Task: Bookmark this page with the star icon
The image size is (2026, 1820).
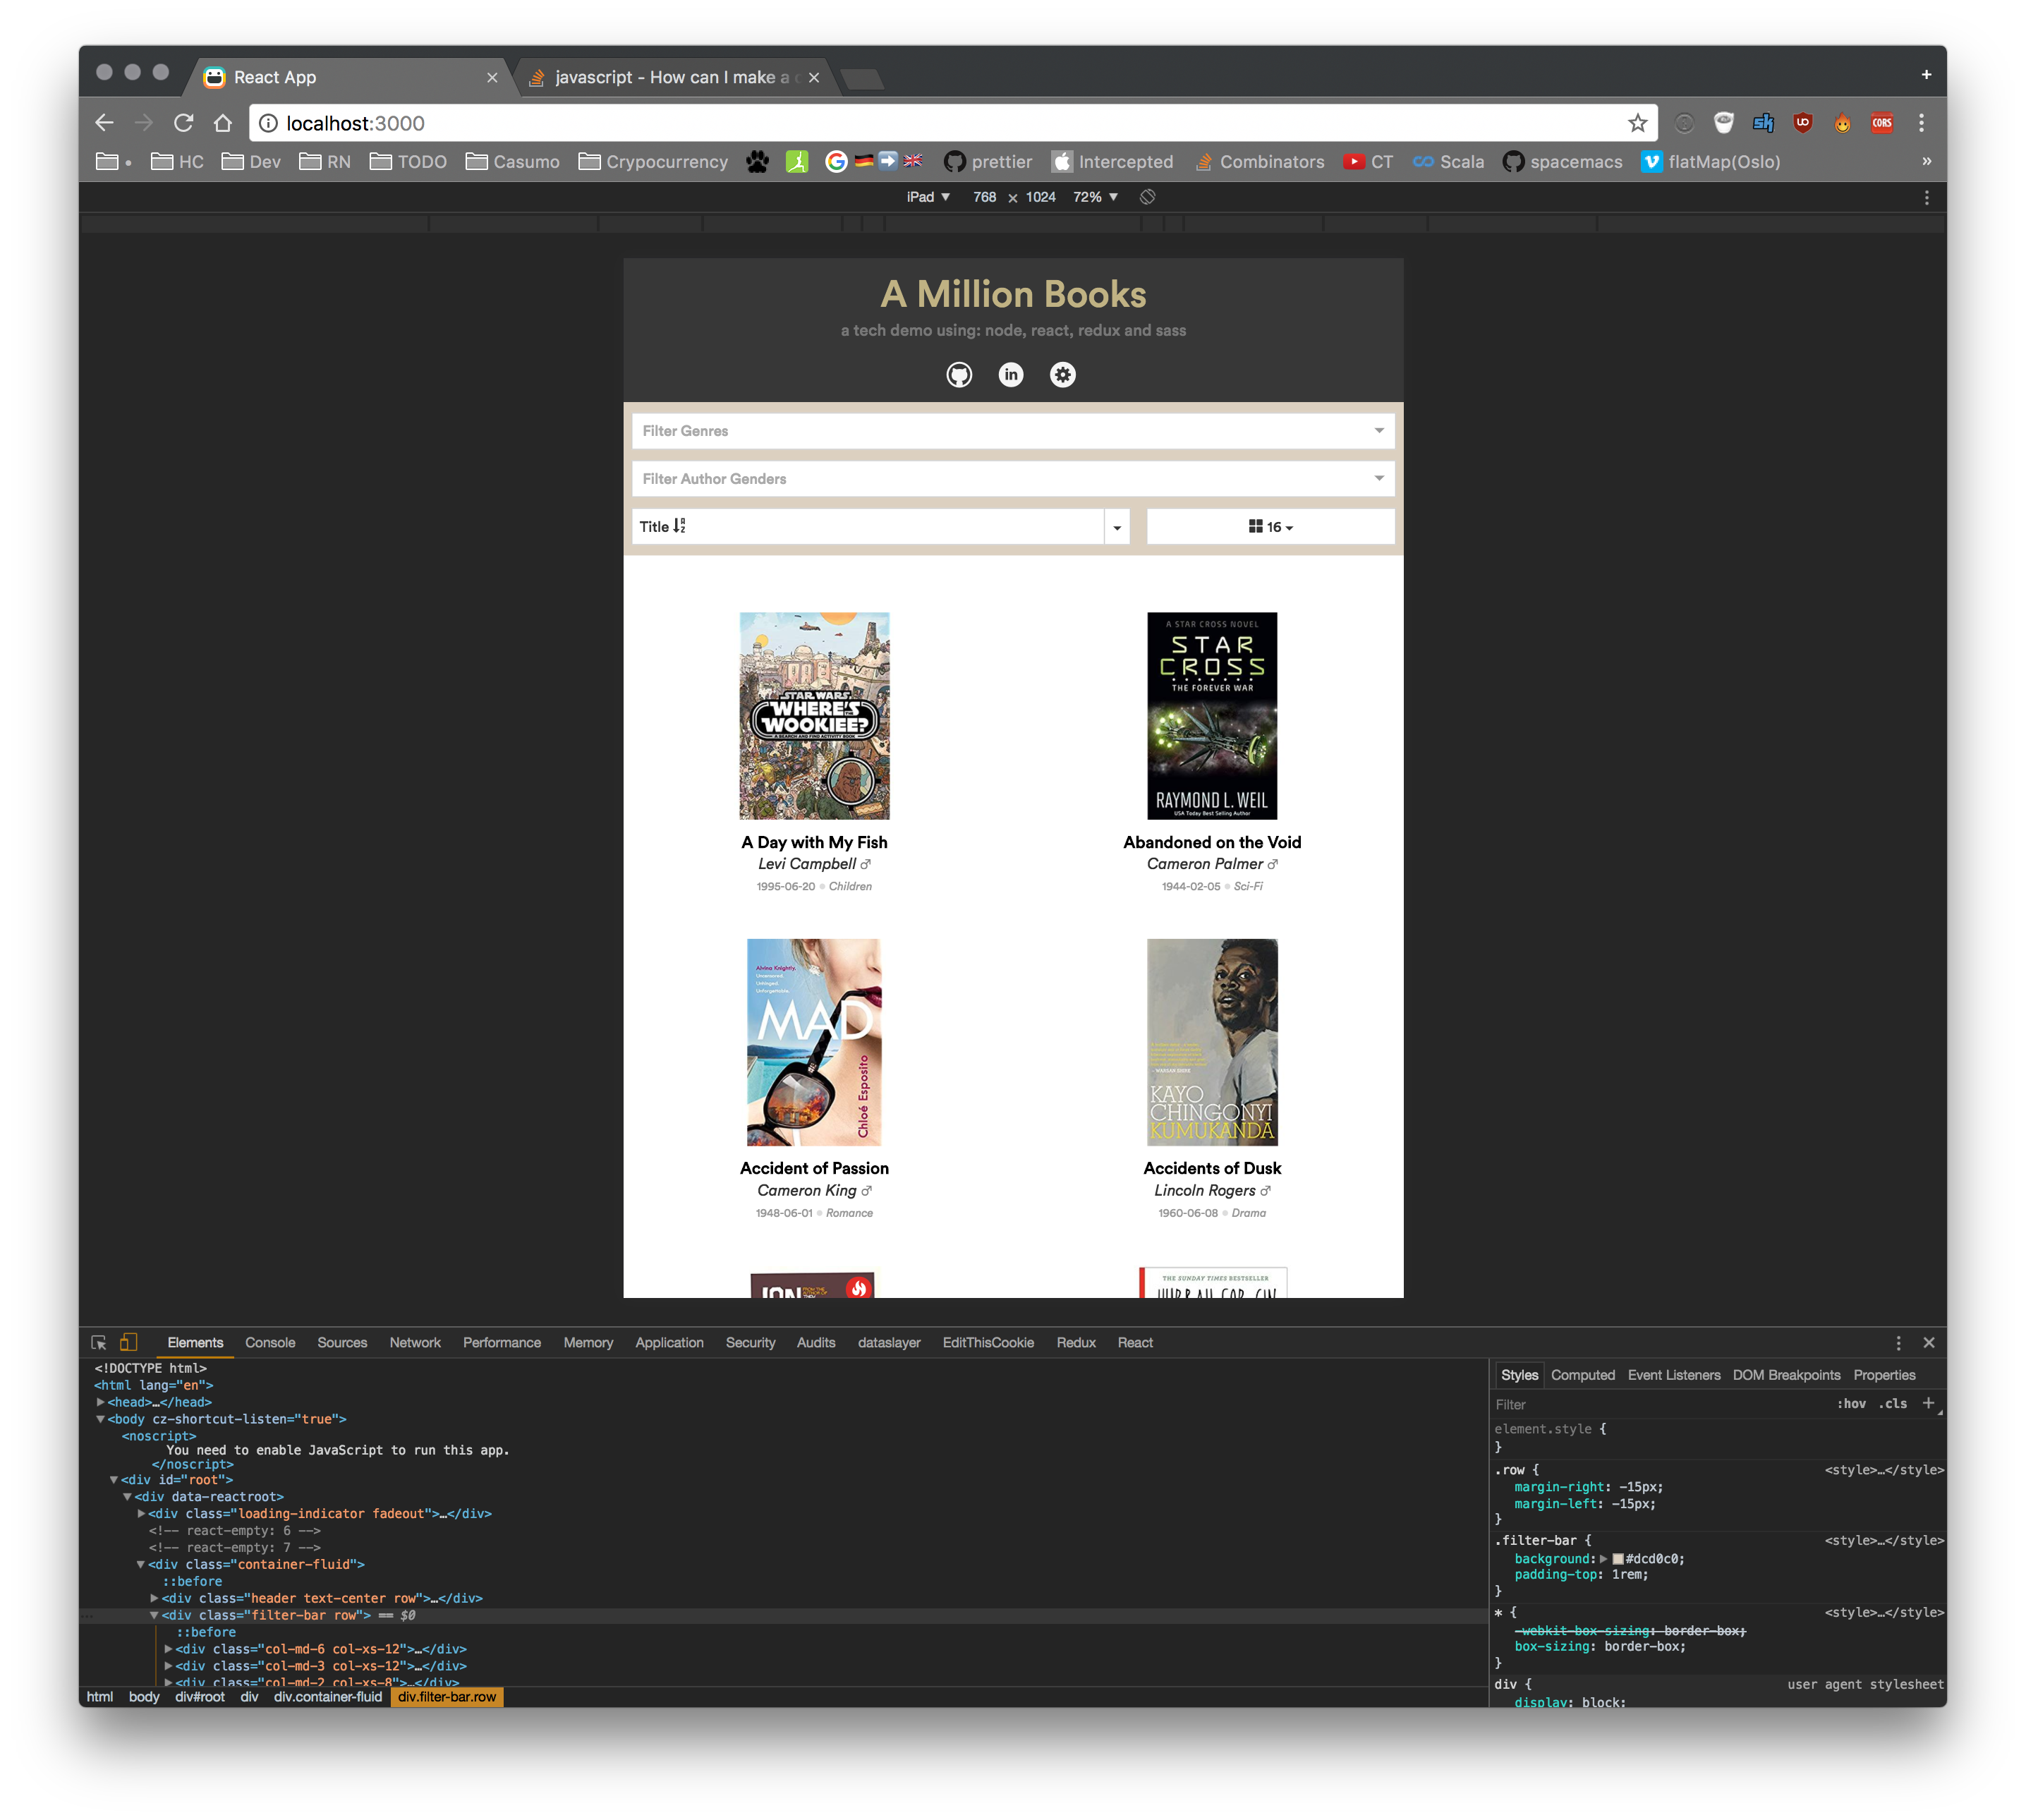Action: click(1637, 123)
